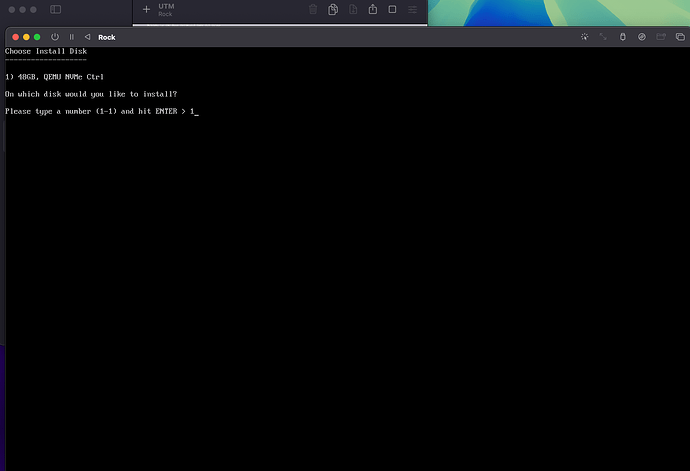The height and width of the screenshot is (471, 690).
Task: Clone the selected VM in UTM window
Action: (333, 9)
